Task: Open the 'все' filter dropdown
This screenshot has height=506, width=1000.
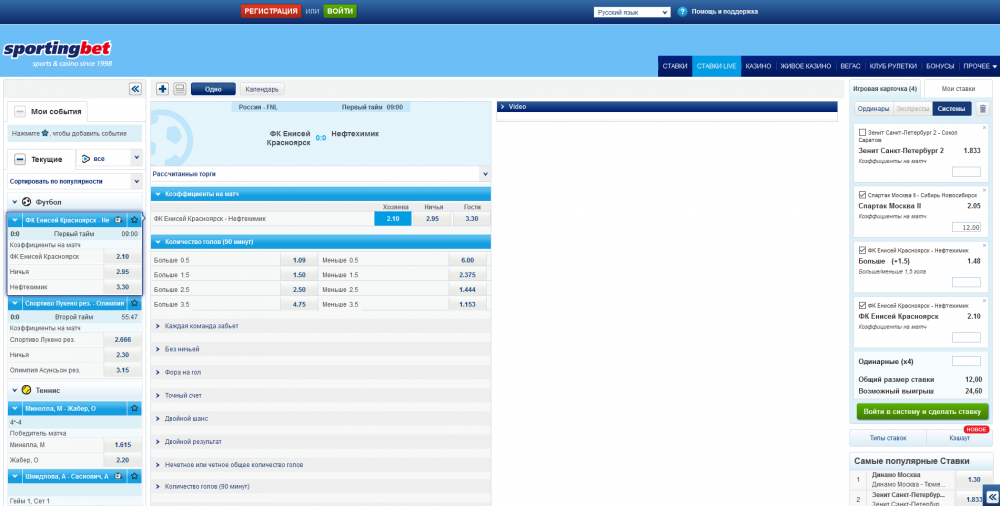Action: [110, 158]
